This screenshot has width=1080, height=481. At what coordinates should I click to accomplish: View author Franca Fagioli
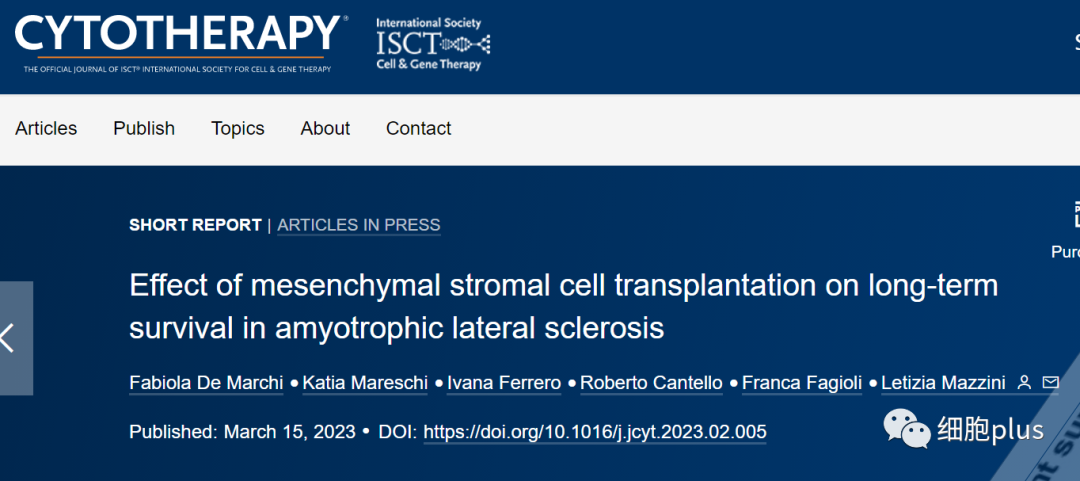[x=802, y=382]
